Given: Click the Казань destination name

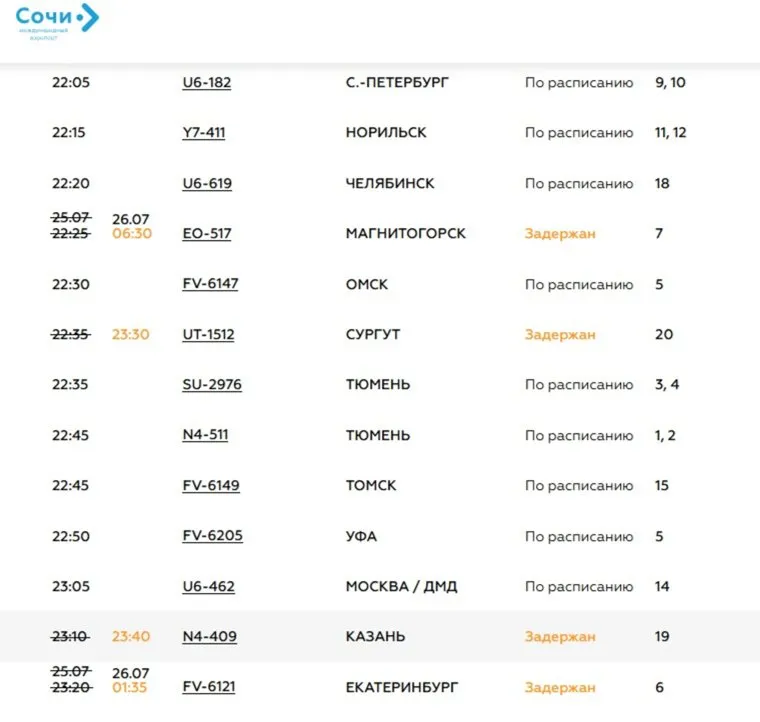Looking at the screenshot, I should [x=376, y=636].
